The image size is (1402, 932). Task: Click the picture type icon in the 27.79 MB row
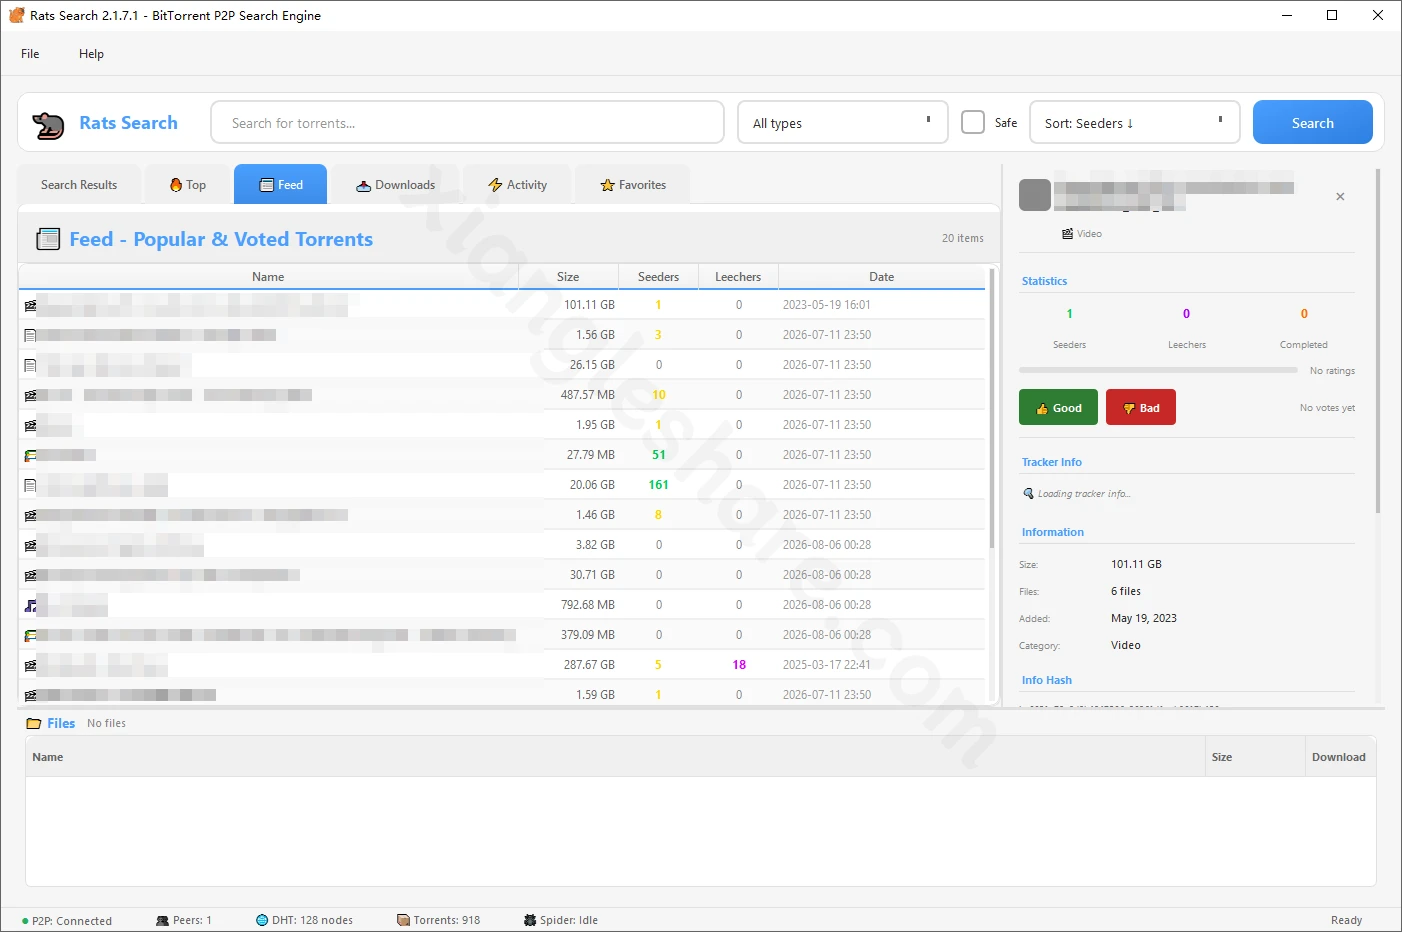click(30, 455)
